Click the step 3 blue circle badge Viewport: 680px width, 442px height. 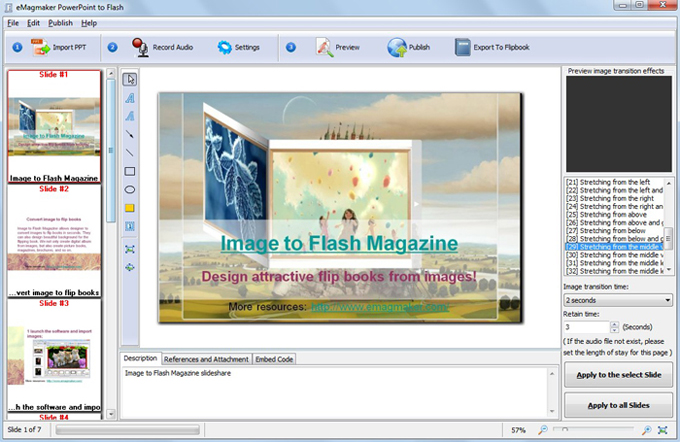point(291,47)
